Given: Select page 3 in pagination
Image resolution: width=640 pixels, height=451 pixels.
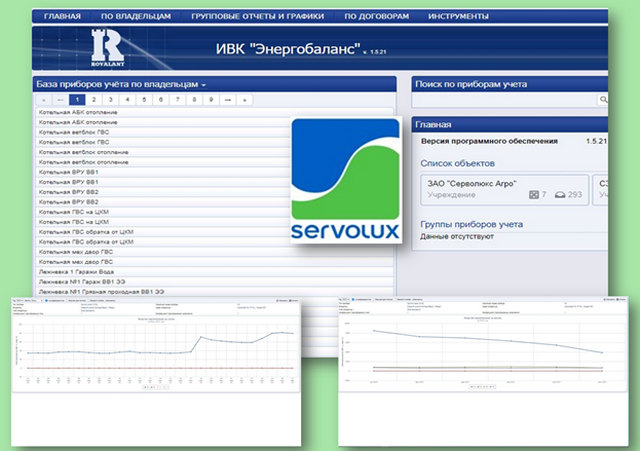Looking at the screenshot, I should [111, 100].
